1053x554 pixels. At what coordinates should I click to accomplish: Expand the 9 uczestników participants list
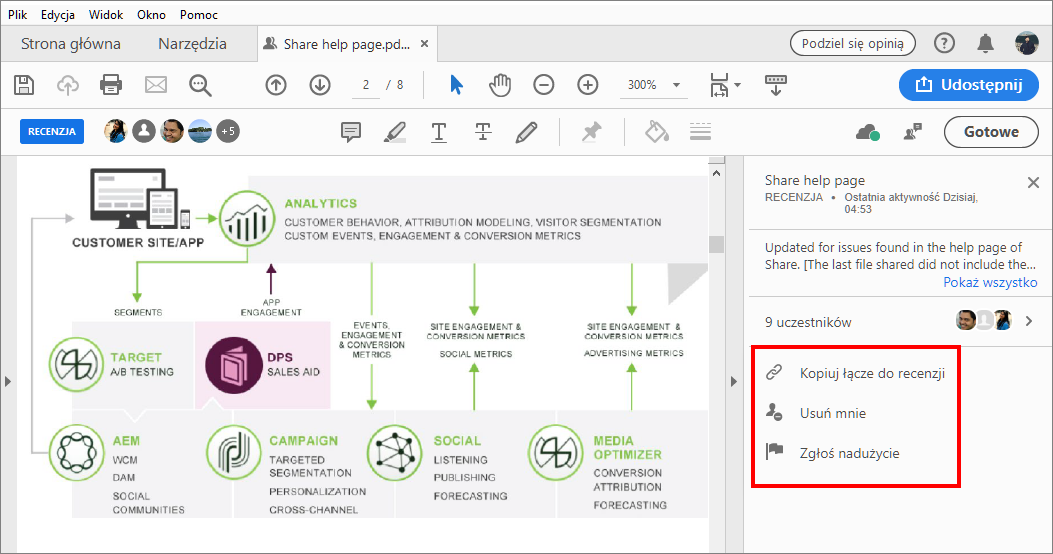(1029, 322)
